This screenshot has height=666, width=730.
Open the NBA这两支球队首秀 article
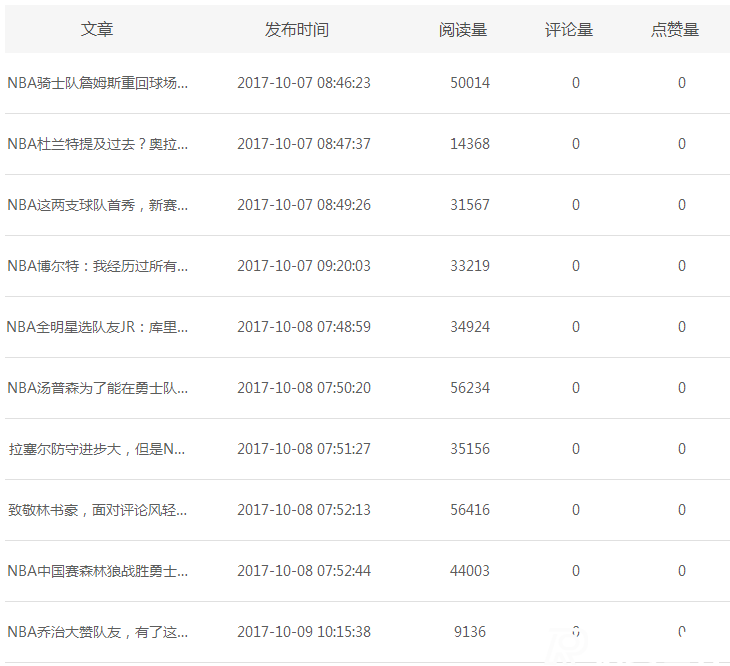click(x=97, y=205)
